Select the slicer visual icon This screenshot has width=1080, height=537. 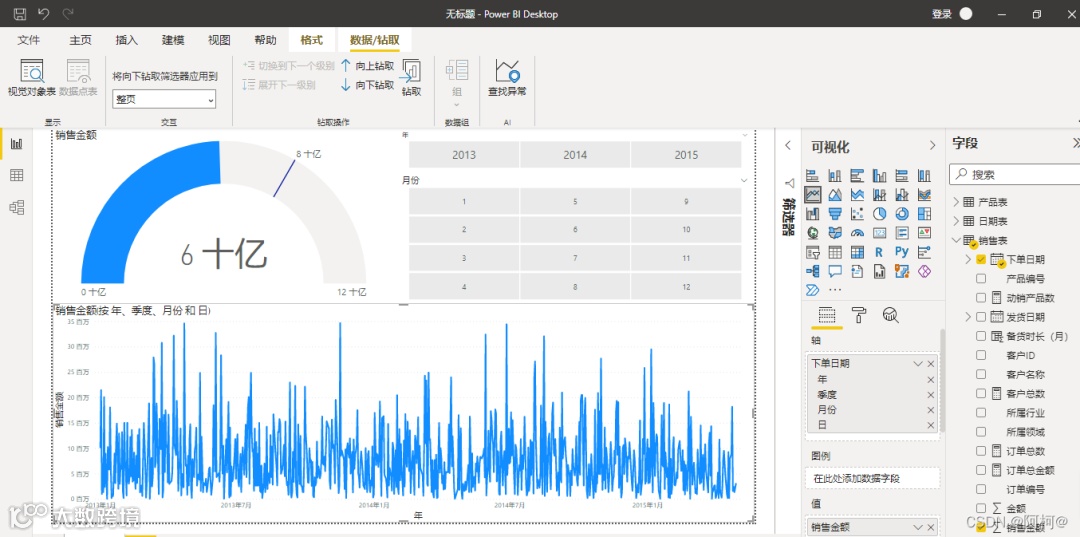pos(812,252)
